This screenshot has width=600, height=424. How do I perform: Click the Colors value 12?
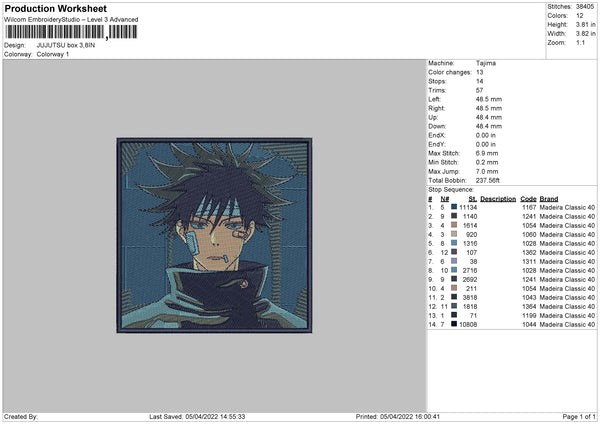click(x=580, y=16)
